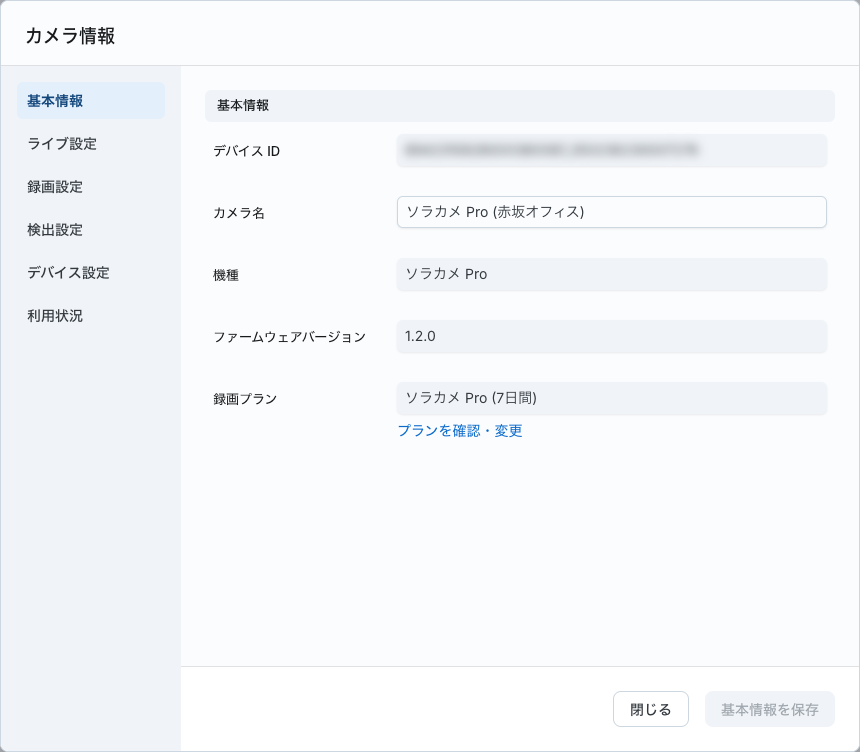Click the 録画プラン label
This screenshot has height=752, width=860.
245,399
